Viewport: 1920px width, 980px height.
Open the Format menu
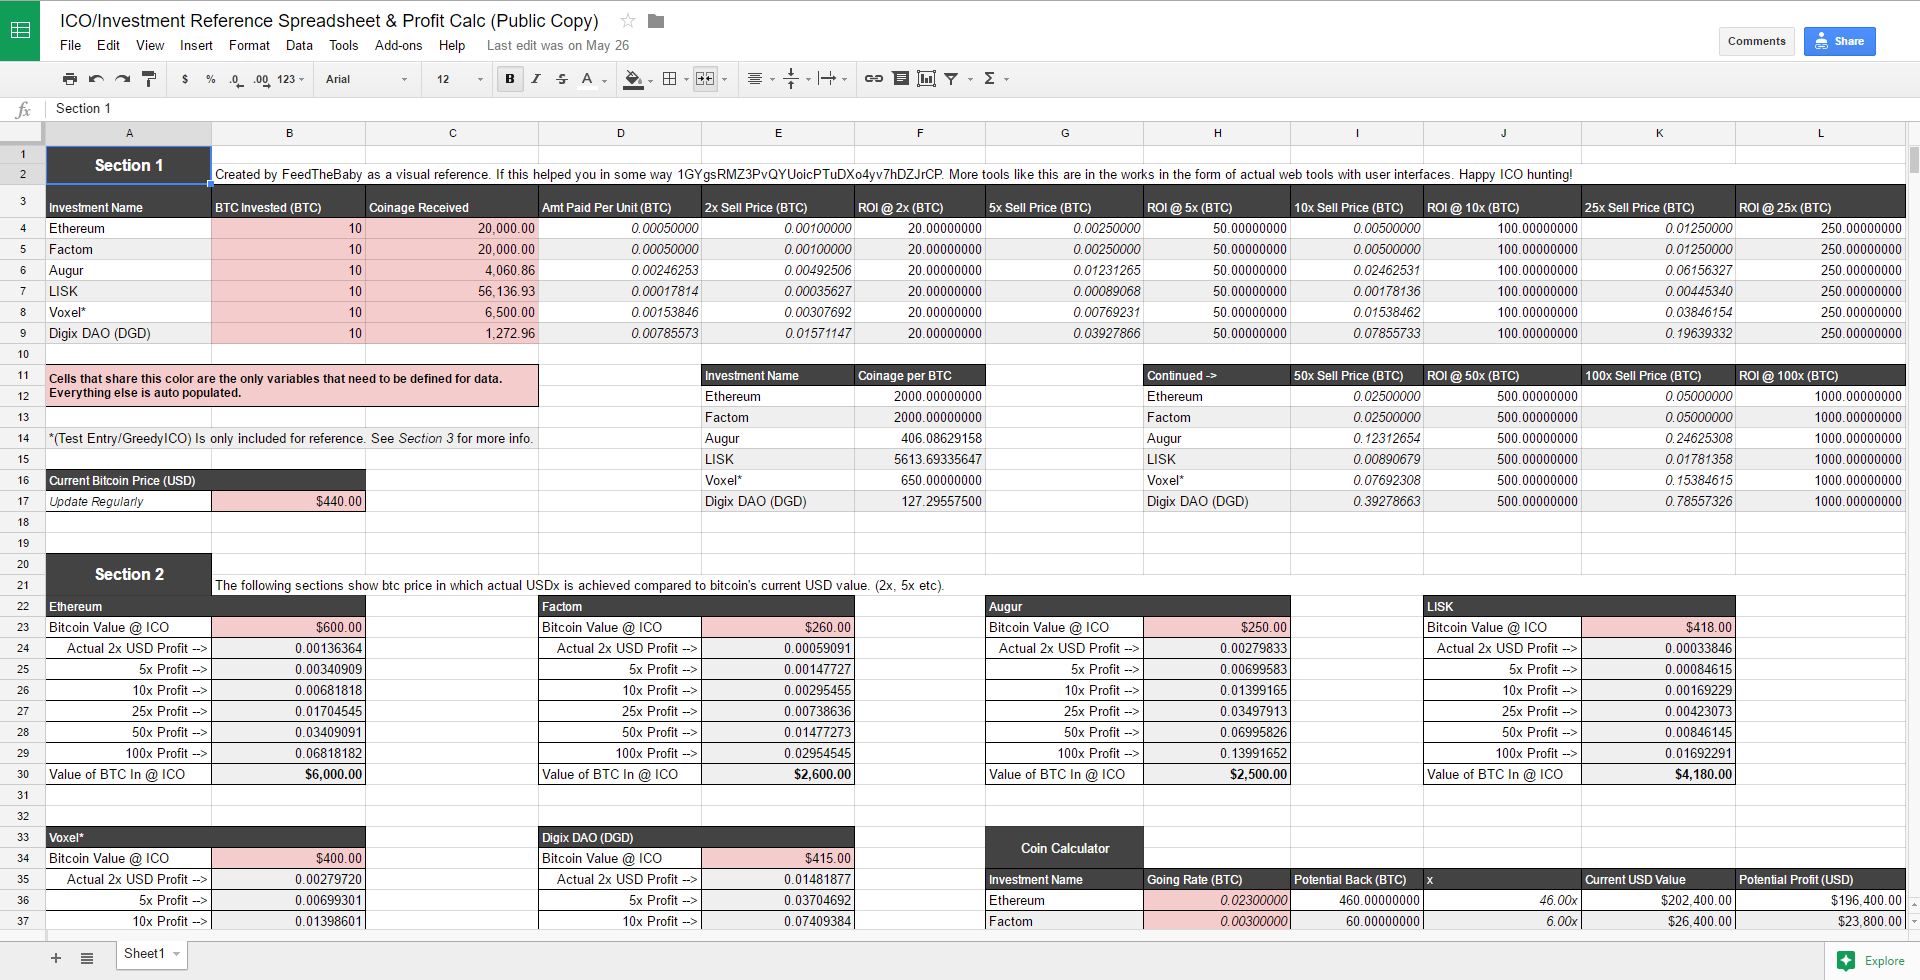click(249, 45)
